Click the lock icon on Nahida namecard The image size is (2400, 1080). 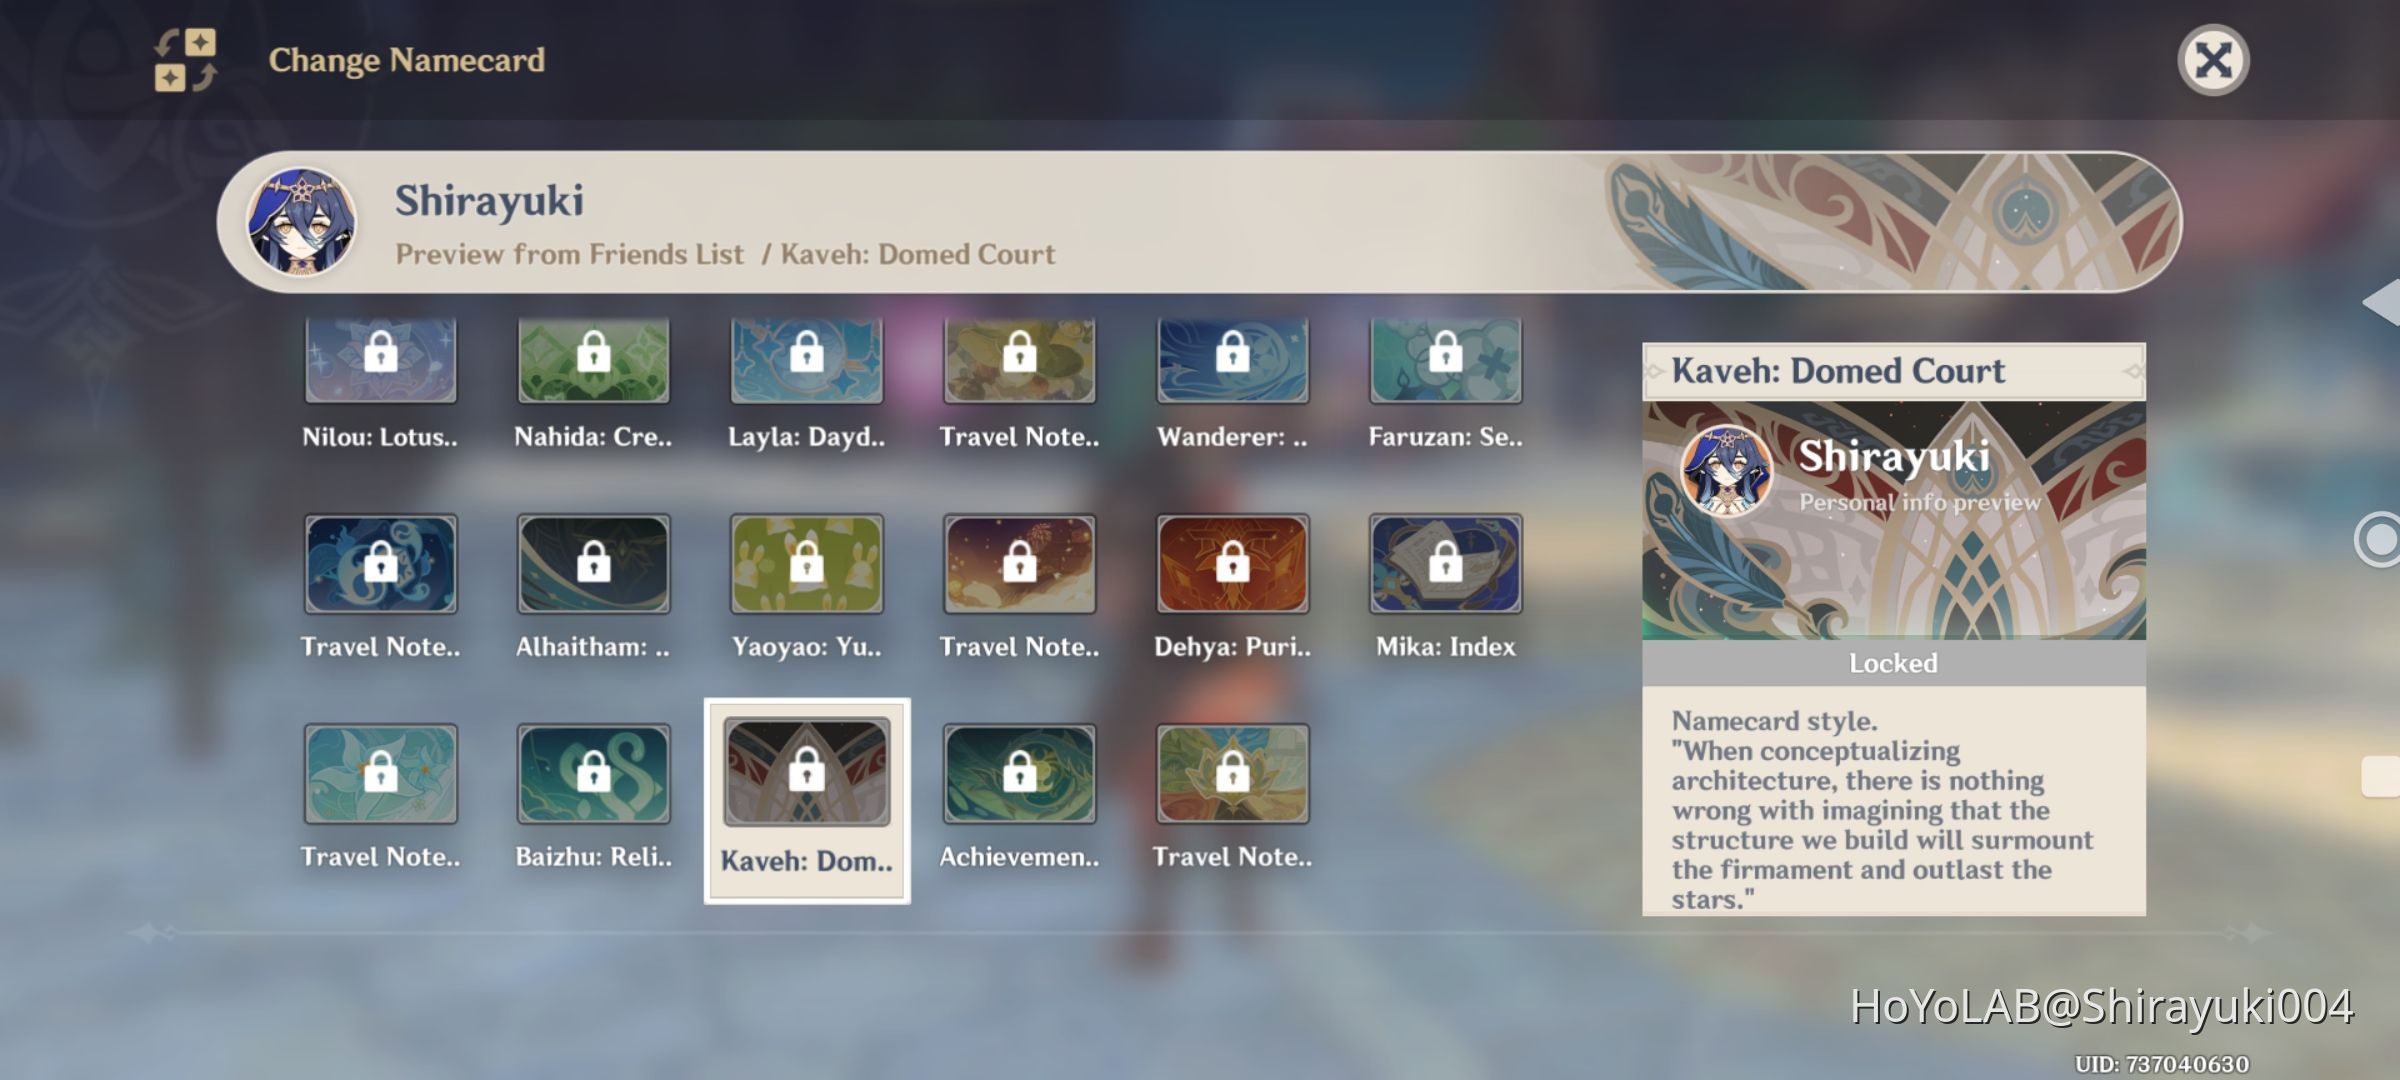coord(593,352)
